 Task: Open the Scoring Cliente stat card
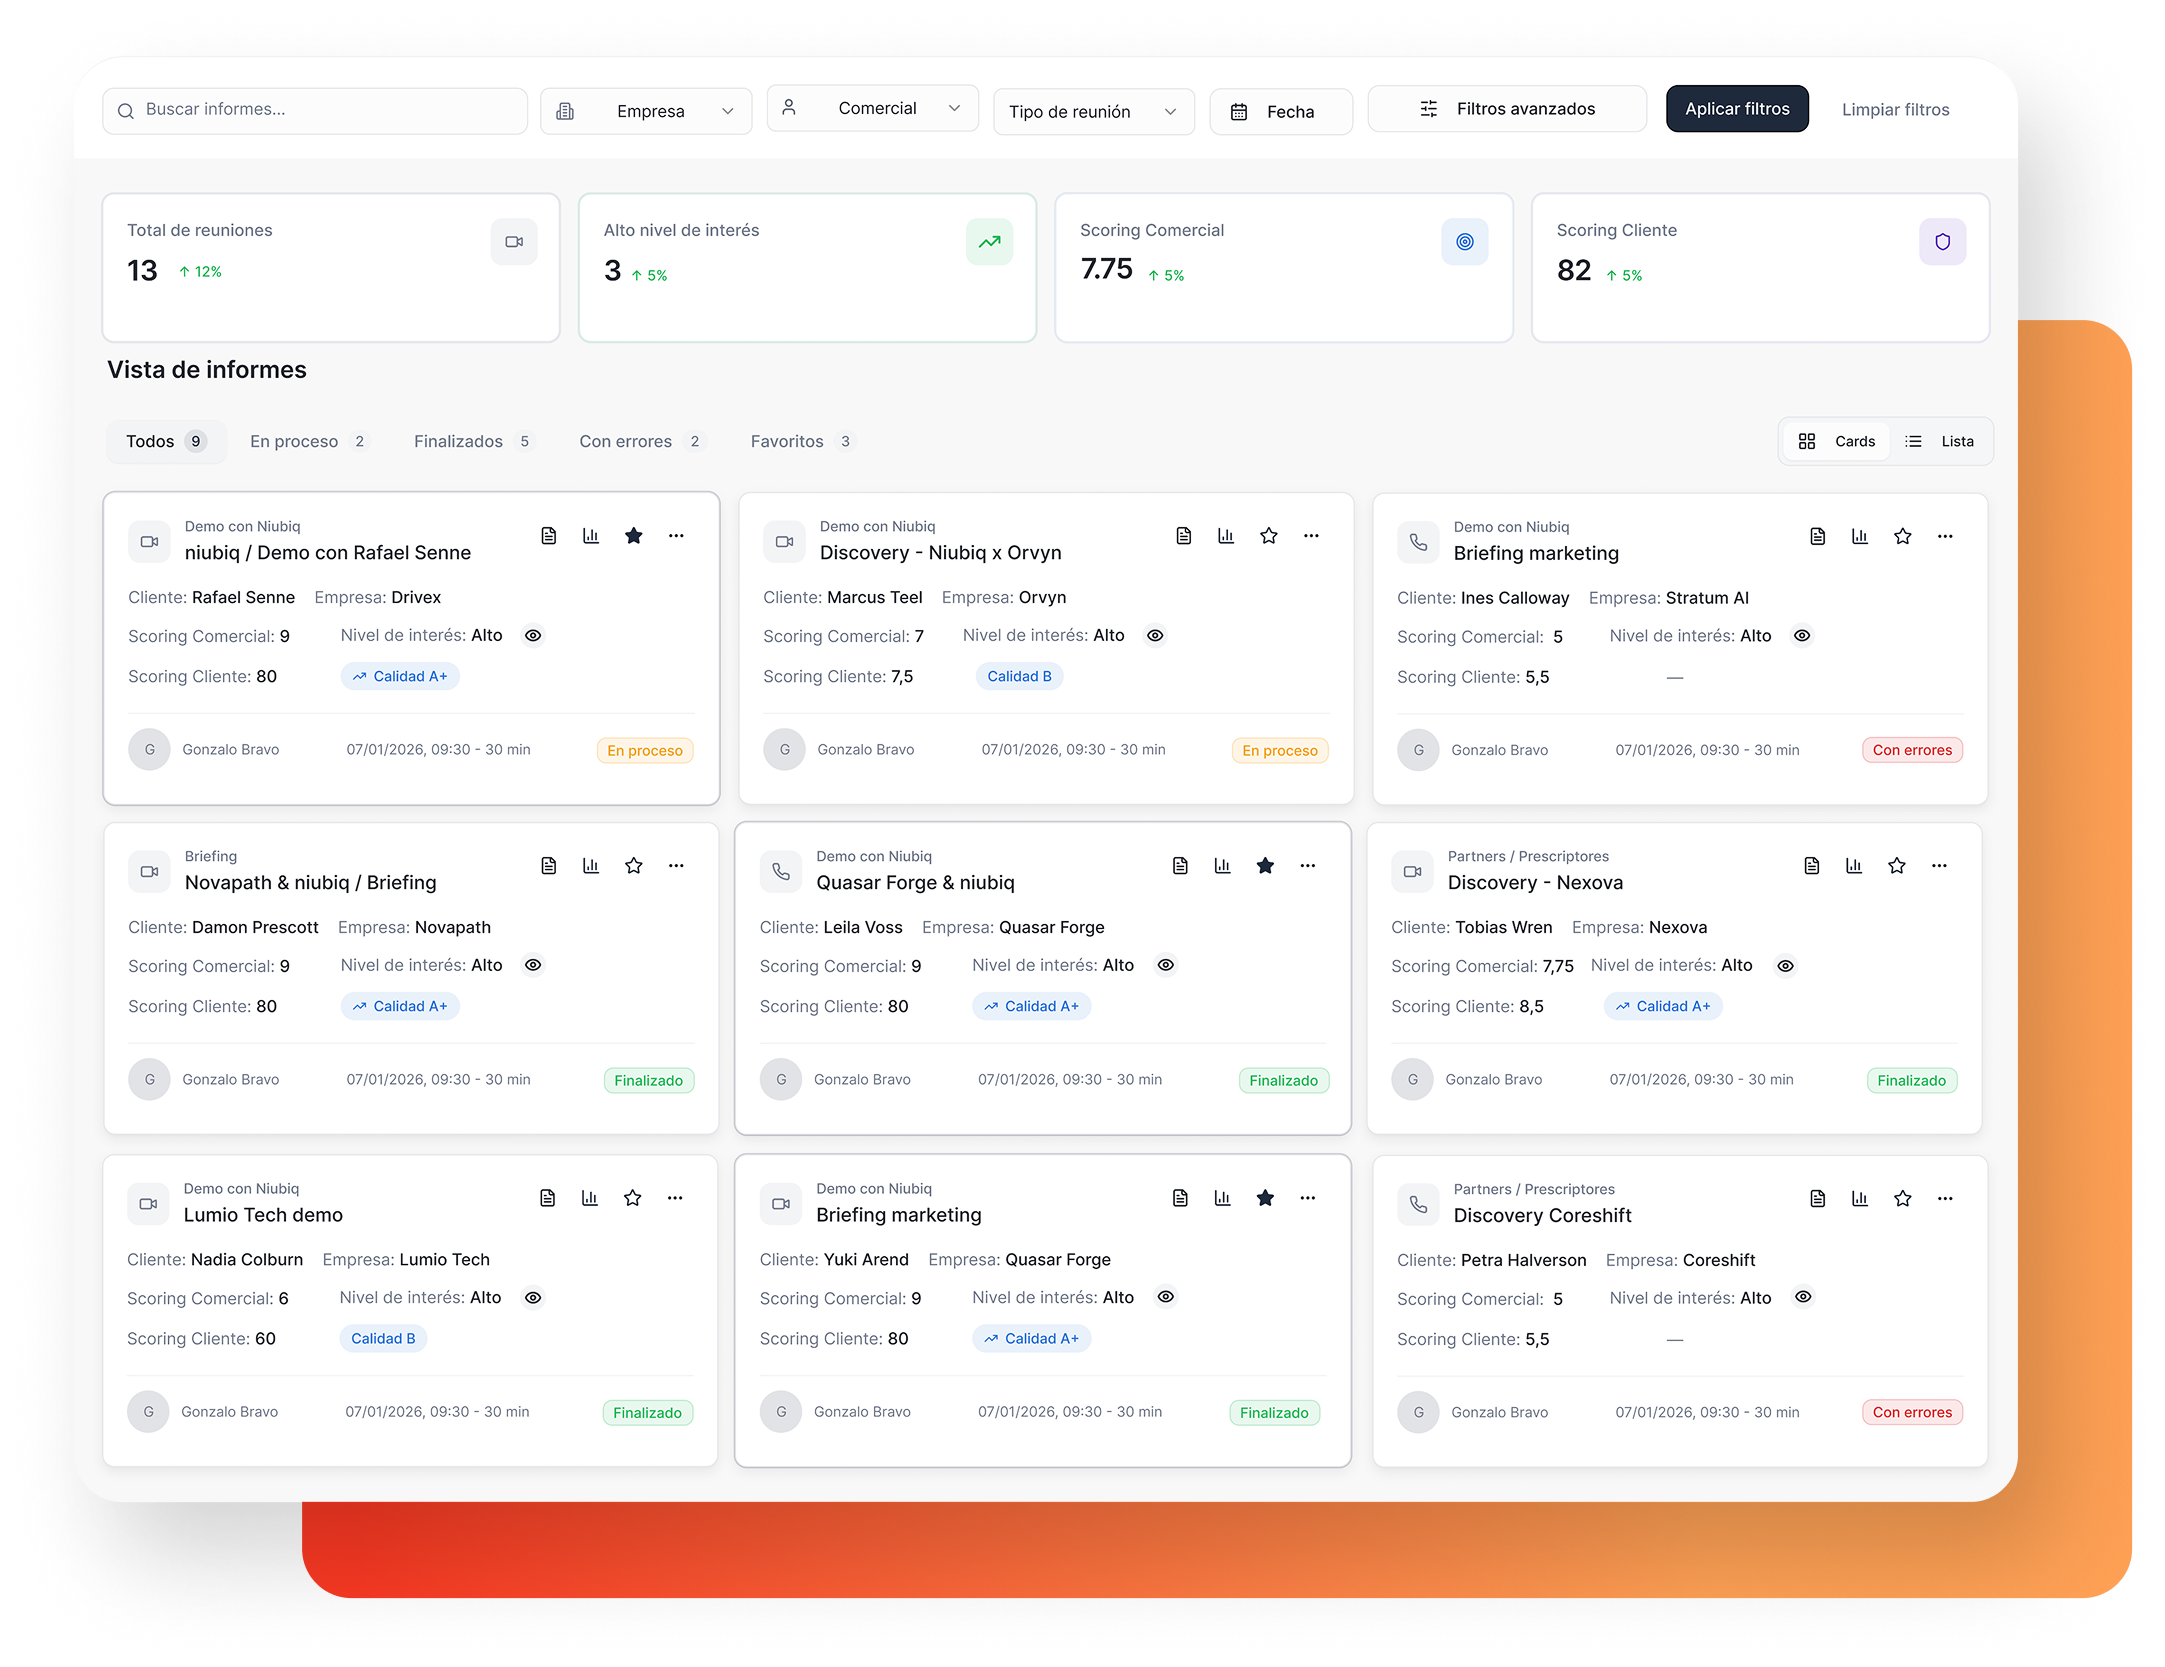(1761, 268)
